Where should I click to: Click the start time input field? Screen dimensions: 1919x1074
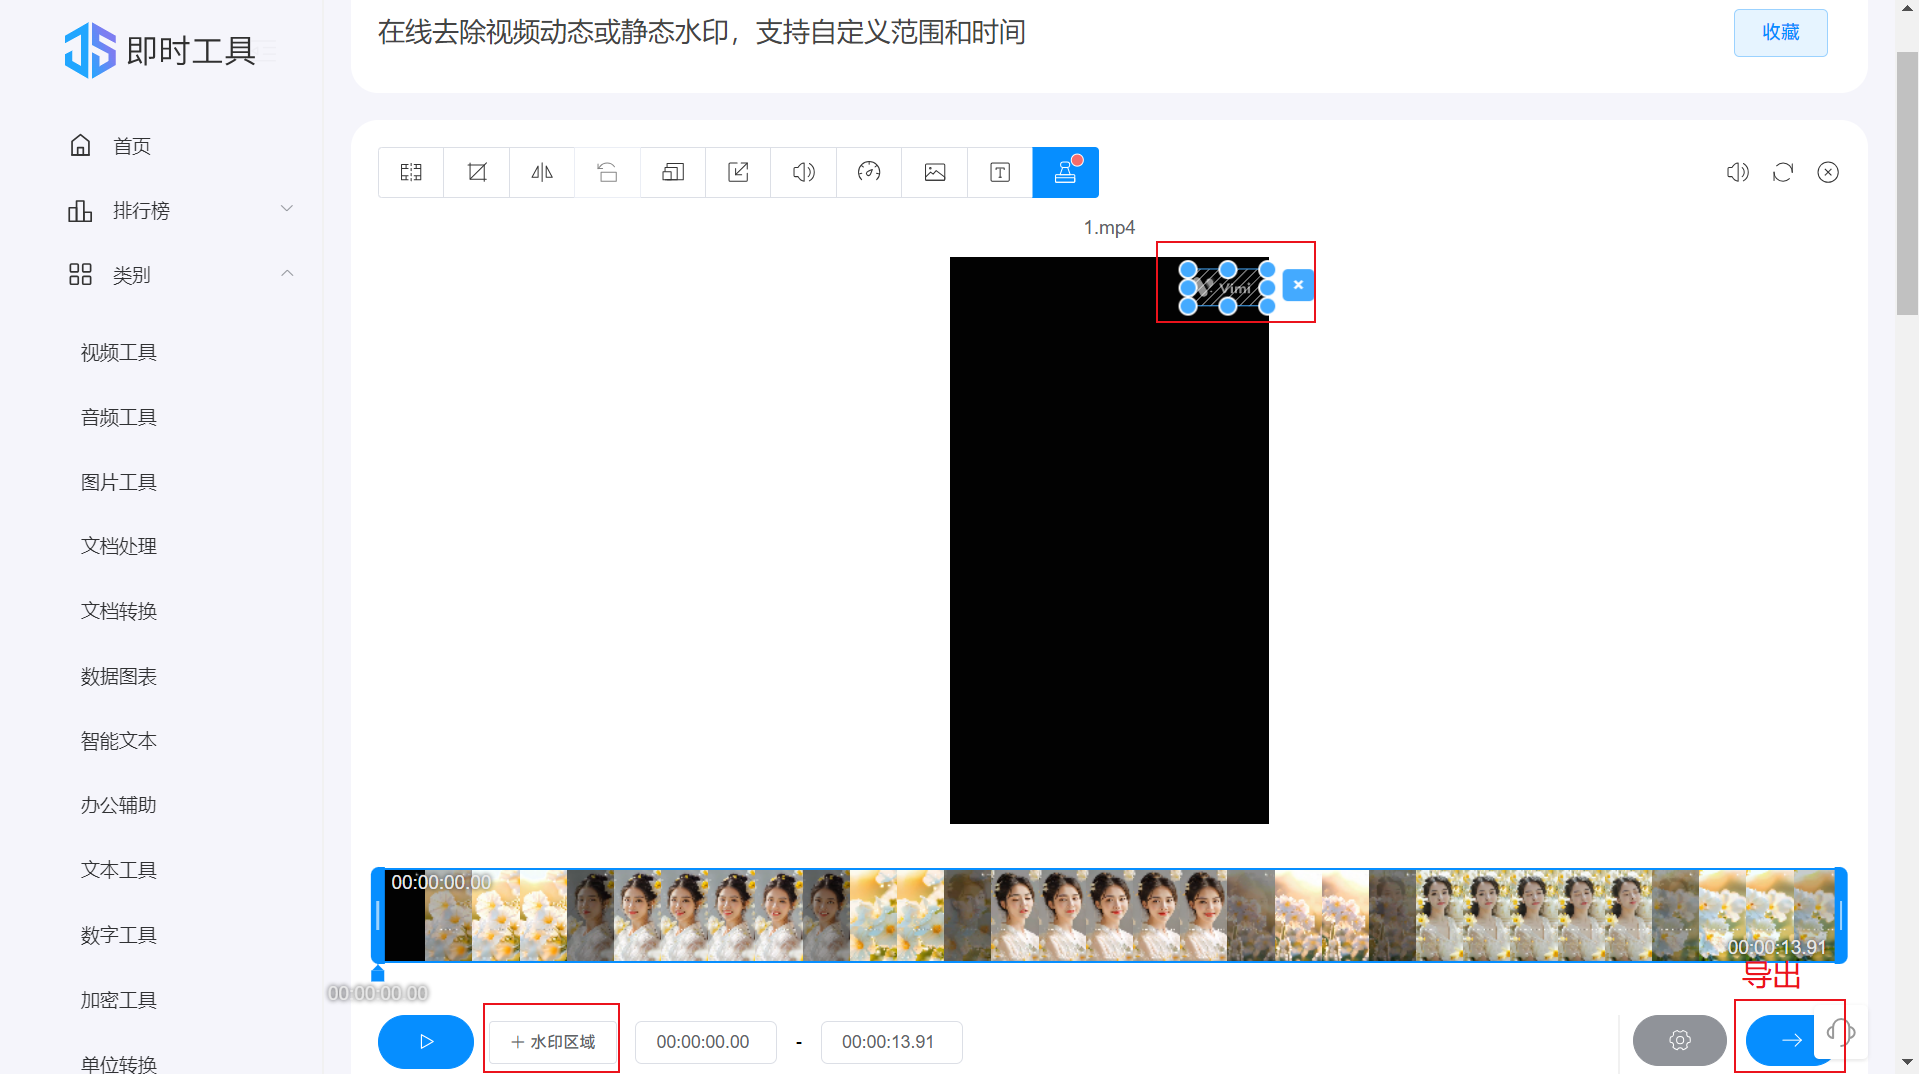pos(704,1041)
